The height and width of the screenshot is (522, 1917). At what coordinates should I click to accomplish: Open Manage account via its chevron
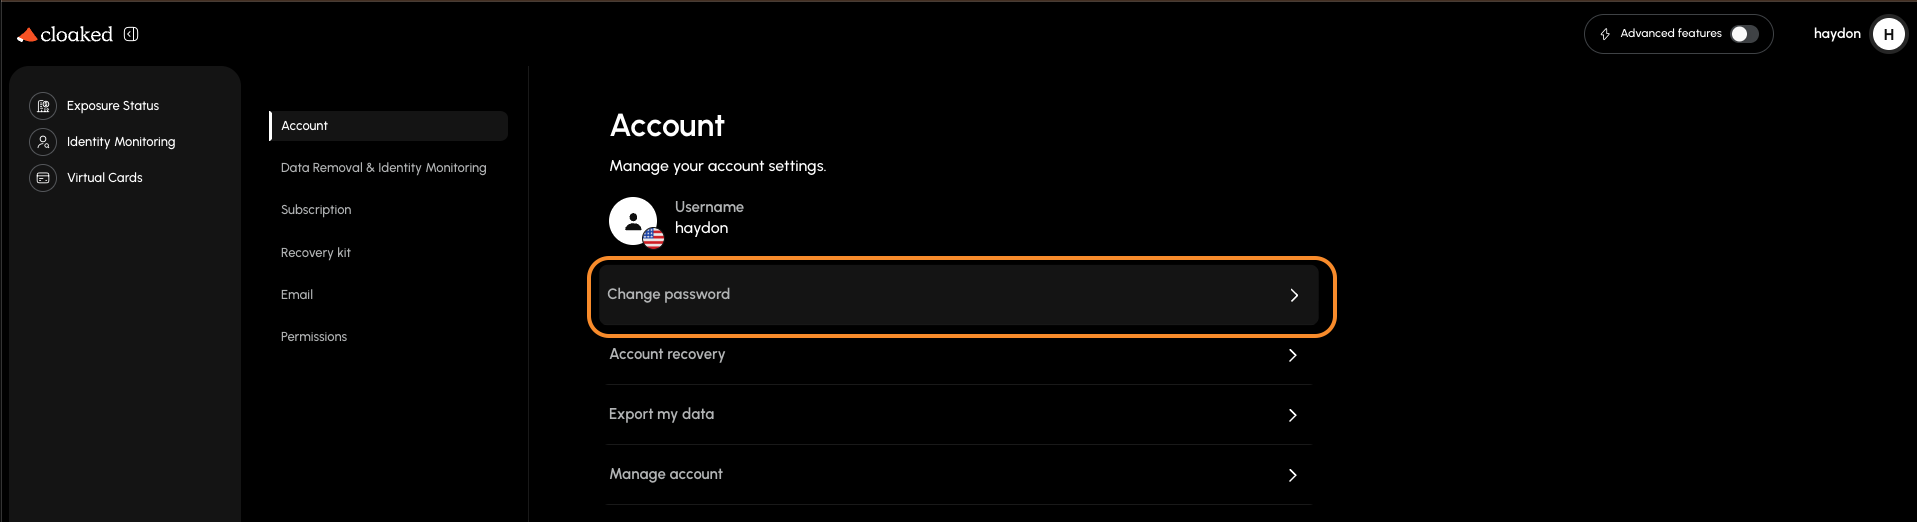coord(1292,475)
